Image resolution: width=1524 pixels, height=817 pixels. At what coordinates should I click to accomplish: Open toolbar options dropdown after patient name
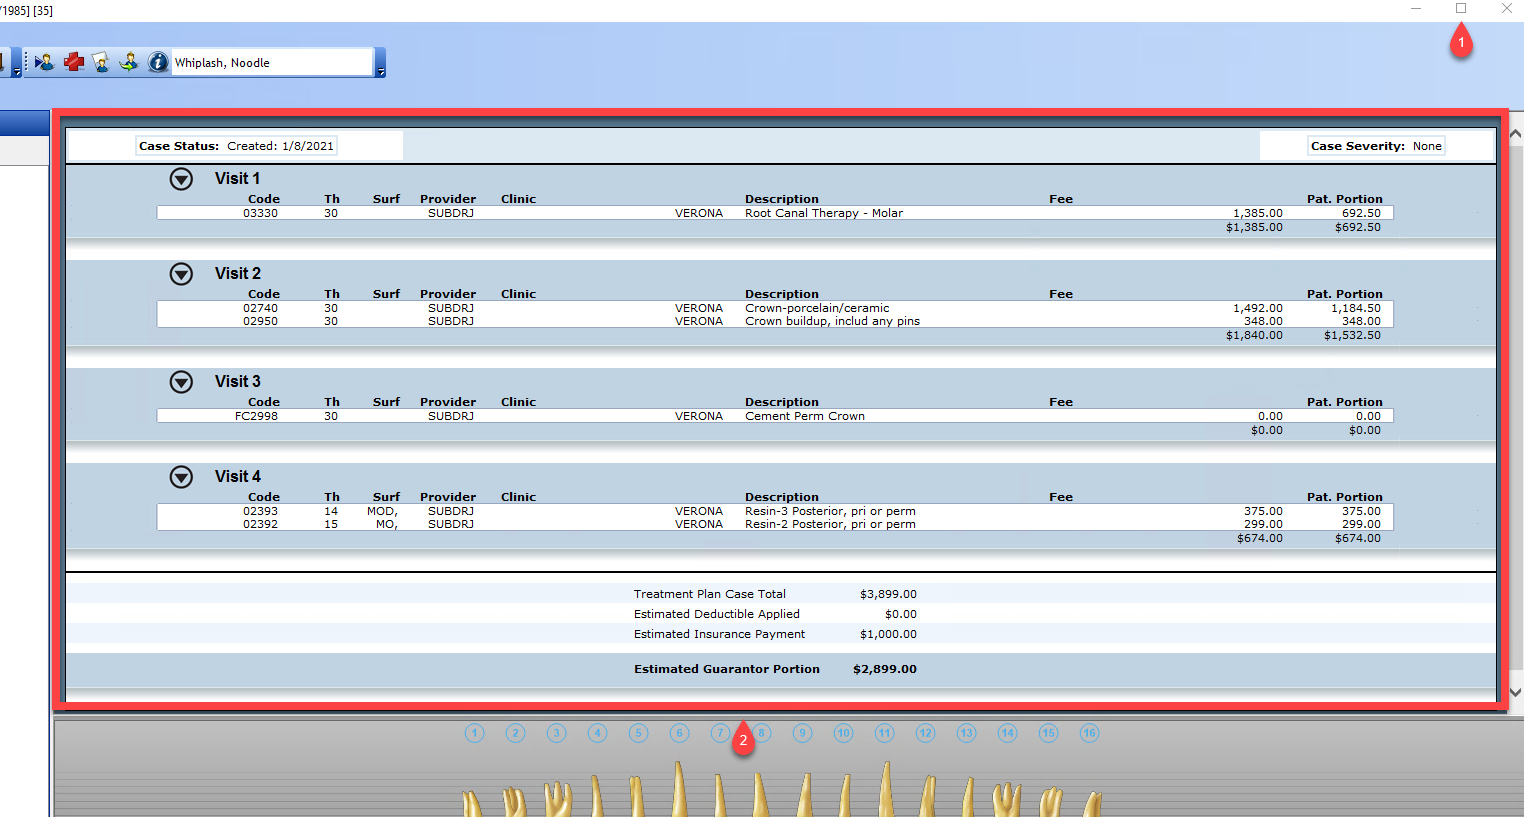380,64
